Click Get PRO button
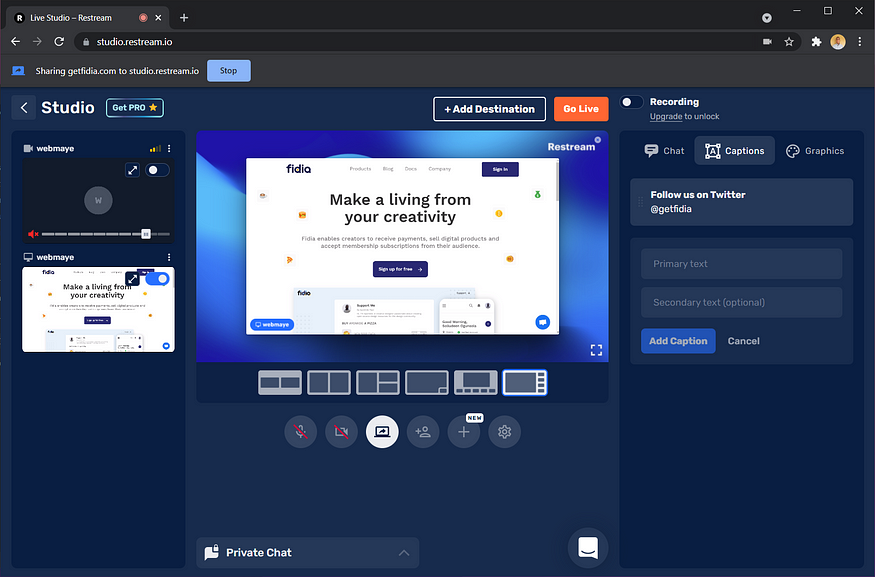This screenshot has width=875, height=577. (x=134, y=108)
